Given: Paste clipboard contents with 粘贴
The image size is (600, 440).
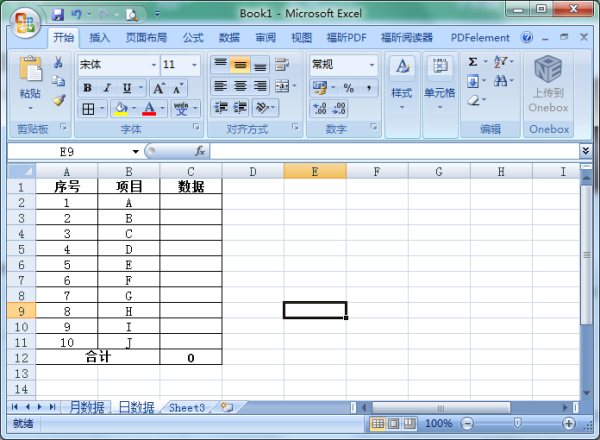Looking at the screenshot, I should 30,84.
